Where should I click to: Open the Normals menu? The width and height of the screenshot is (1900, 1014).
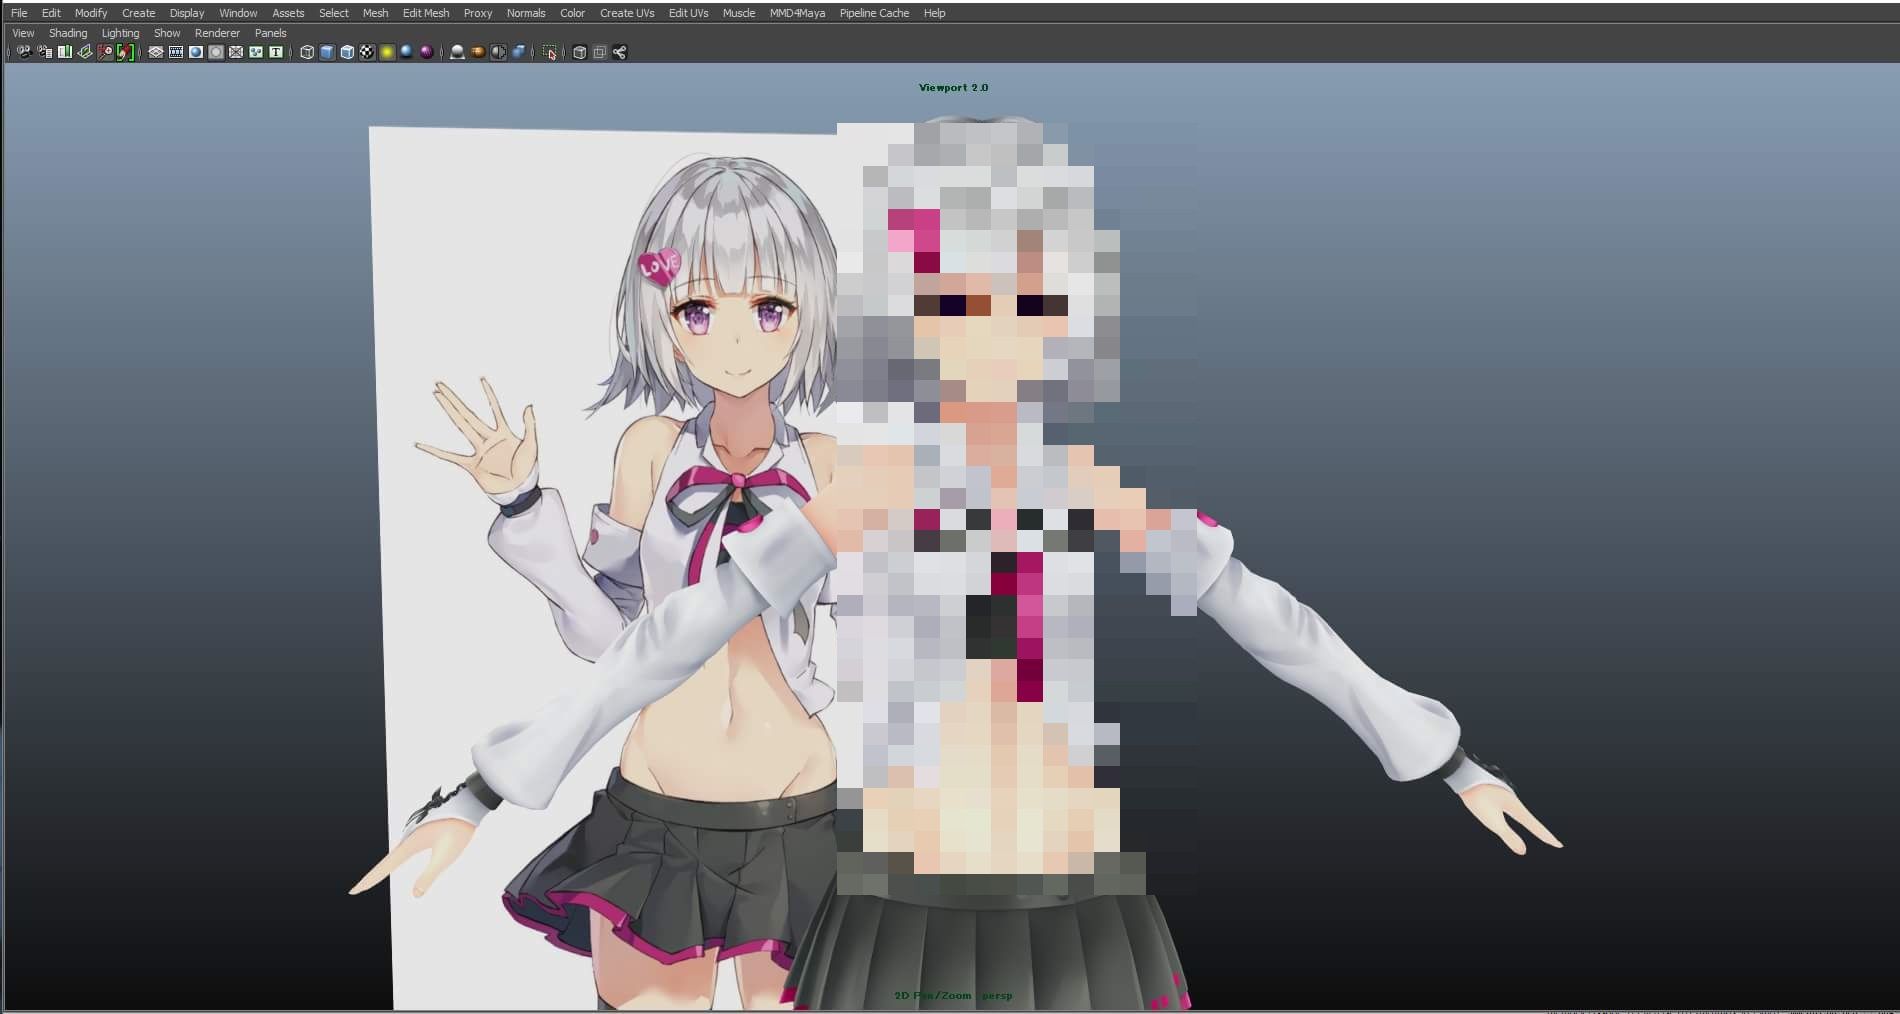coord(526,13)
